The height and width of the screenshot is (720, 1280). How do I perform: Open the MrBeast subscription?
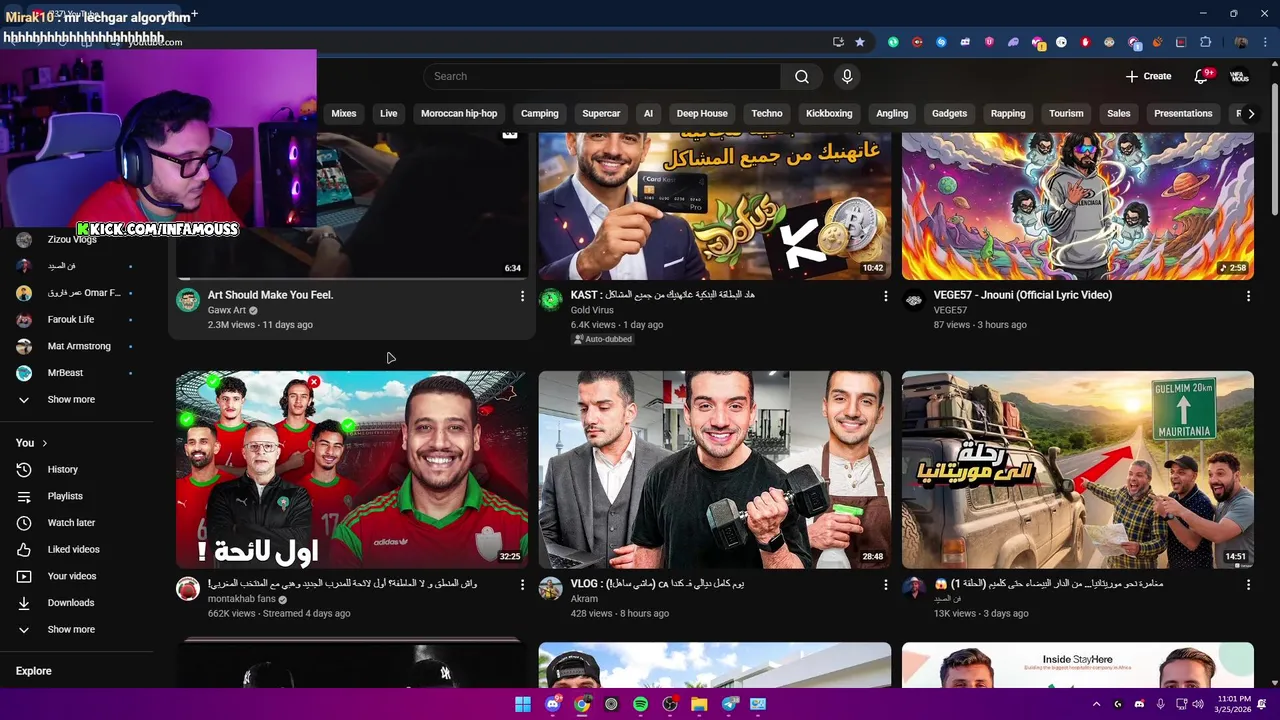click(76, 373)
